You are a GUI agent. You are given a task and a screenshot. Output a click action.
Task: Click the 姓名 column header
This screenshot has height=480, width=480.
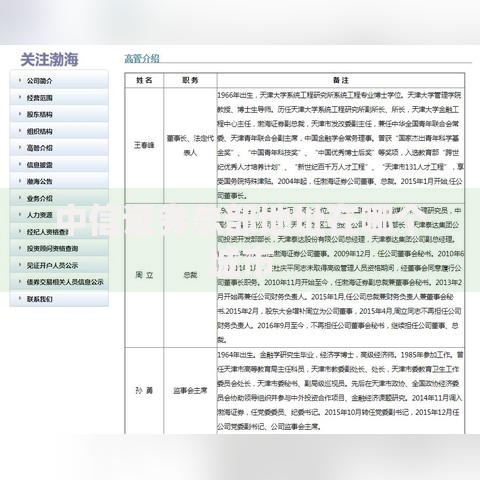pyautogui.click(x=144, y=80)
